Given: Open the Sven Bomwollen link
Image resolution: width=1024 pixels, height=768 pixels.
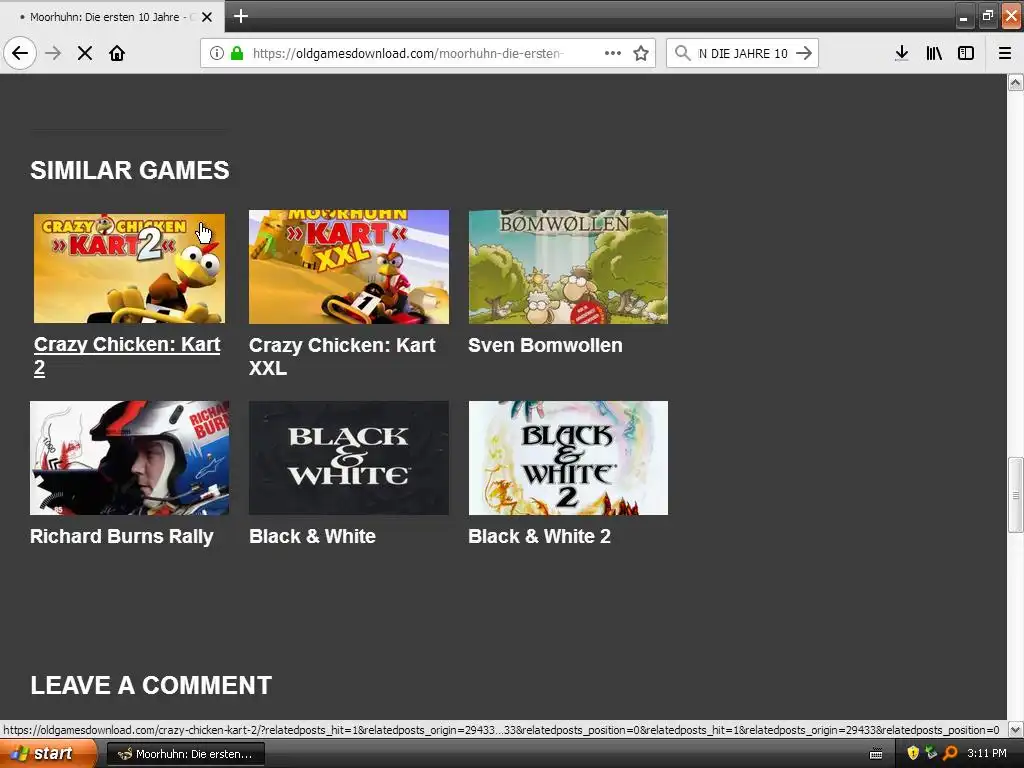Looking at the screenshot, I should (545, 345).
